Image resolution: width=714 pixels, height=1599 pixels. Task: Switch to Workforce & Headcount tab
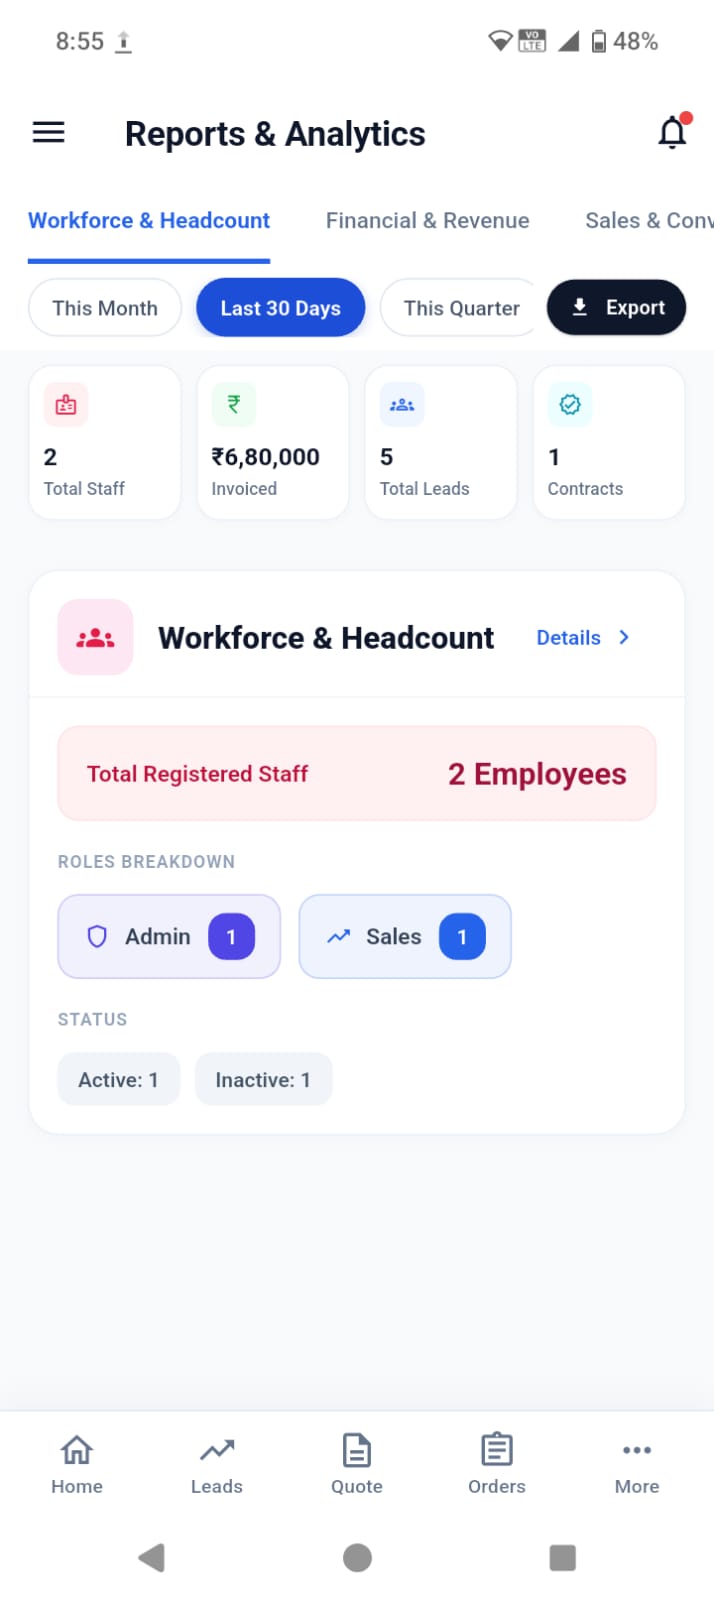tap(149, 220)
